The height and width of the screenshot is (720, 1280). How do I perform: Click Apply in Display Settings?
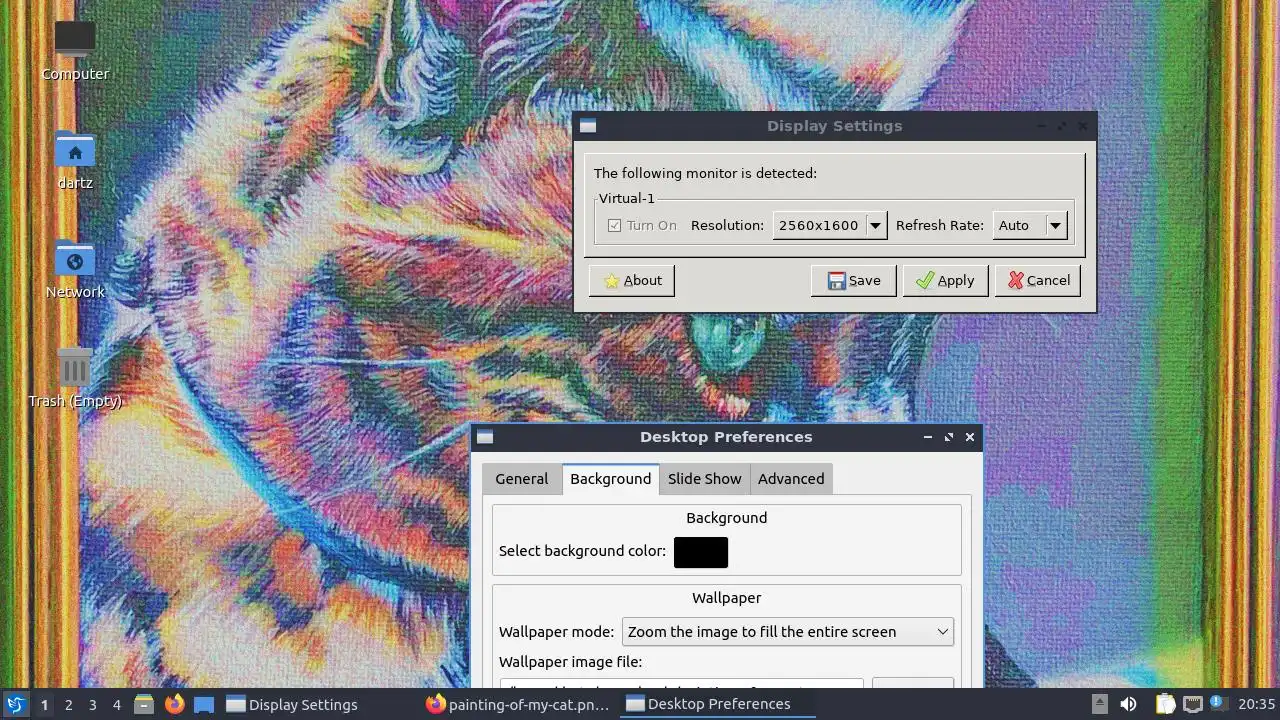click(945, 281)
